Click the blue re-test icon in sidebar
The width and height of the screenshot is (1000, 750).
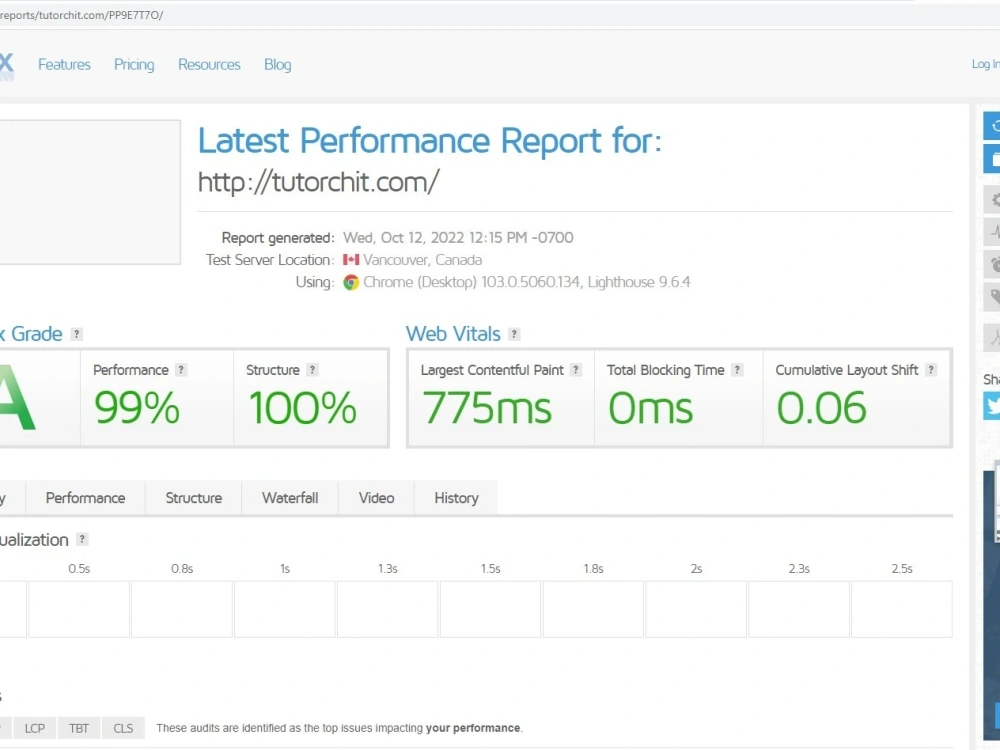[x=992, y=126]
